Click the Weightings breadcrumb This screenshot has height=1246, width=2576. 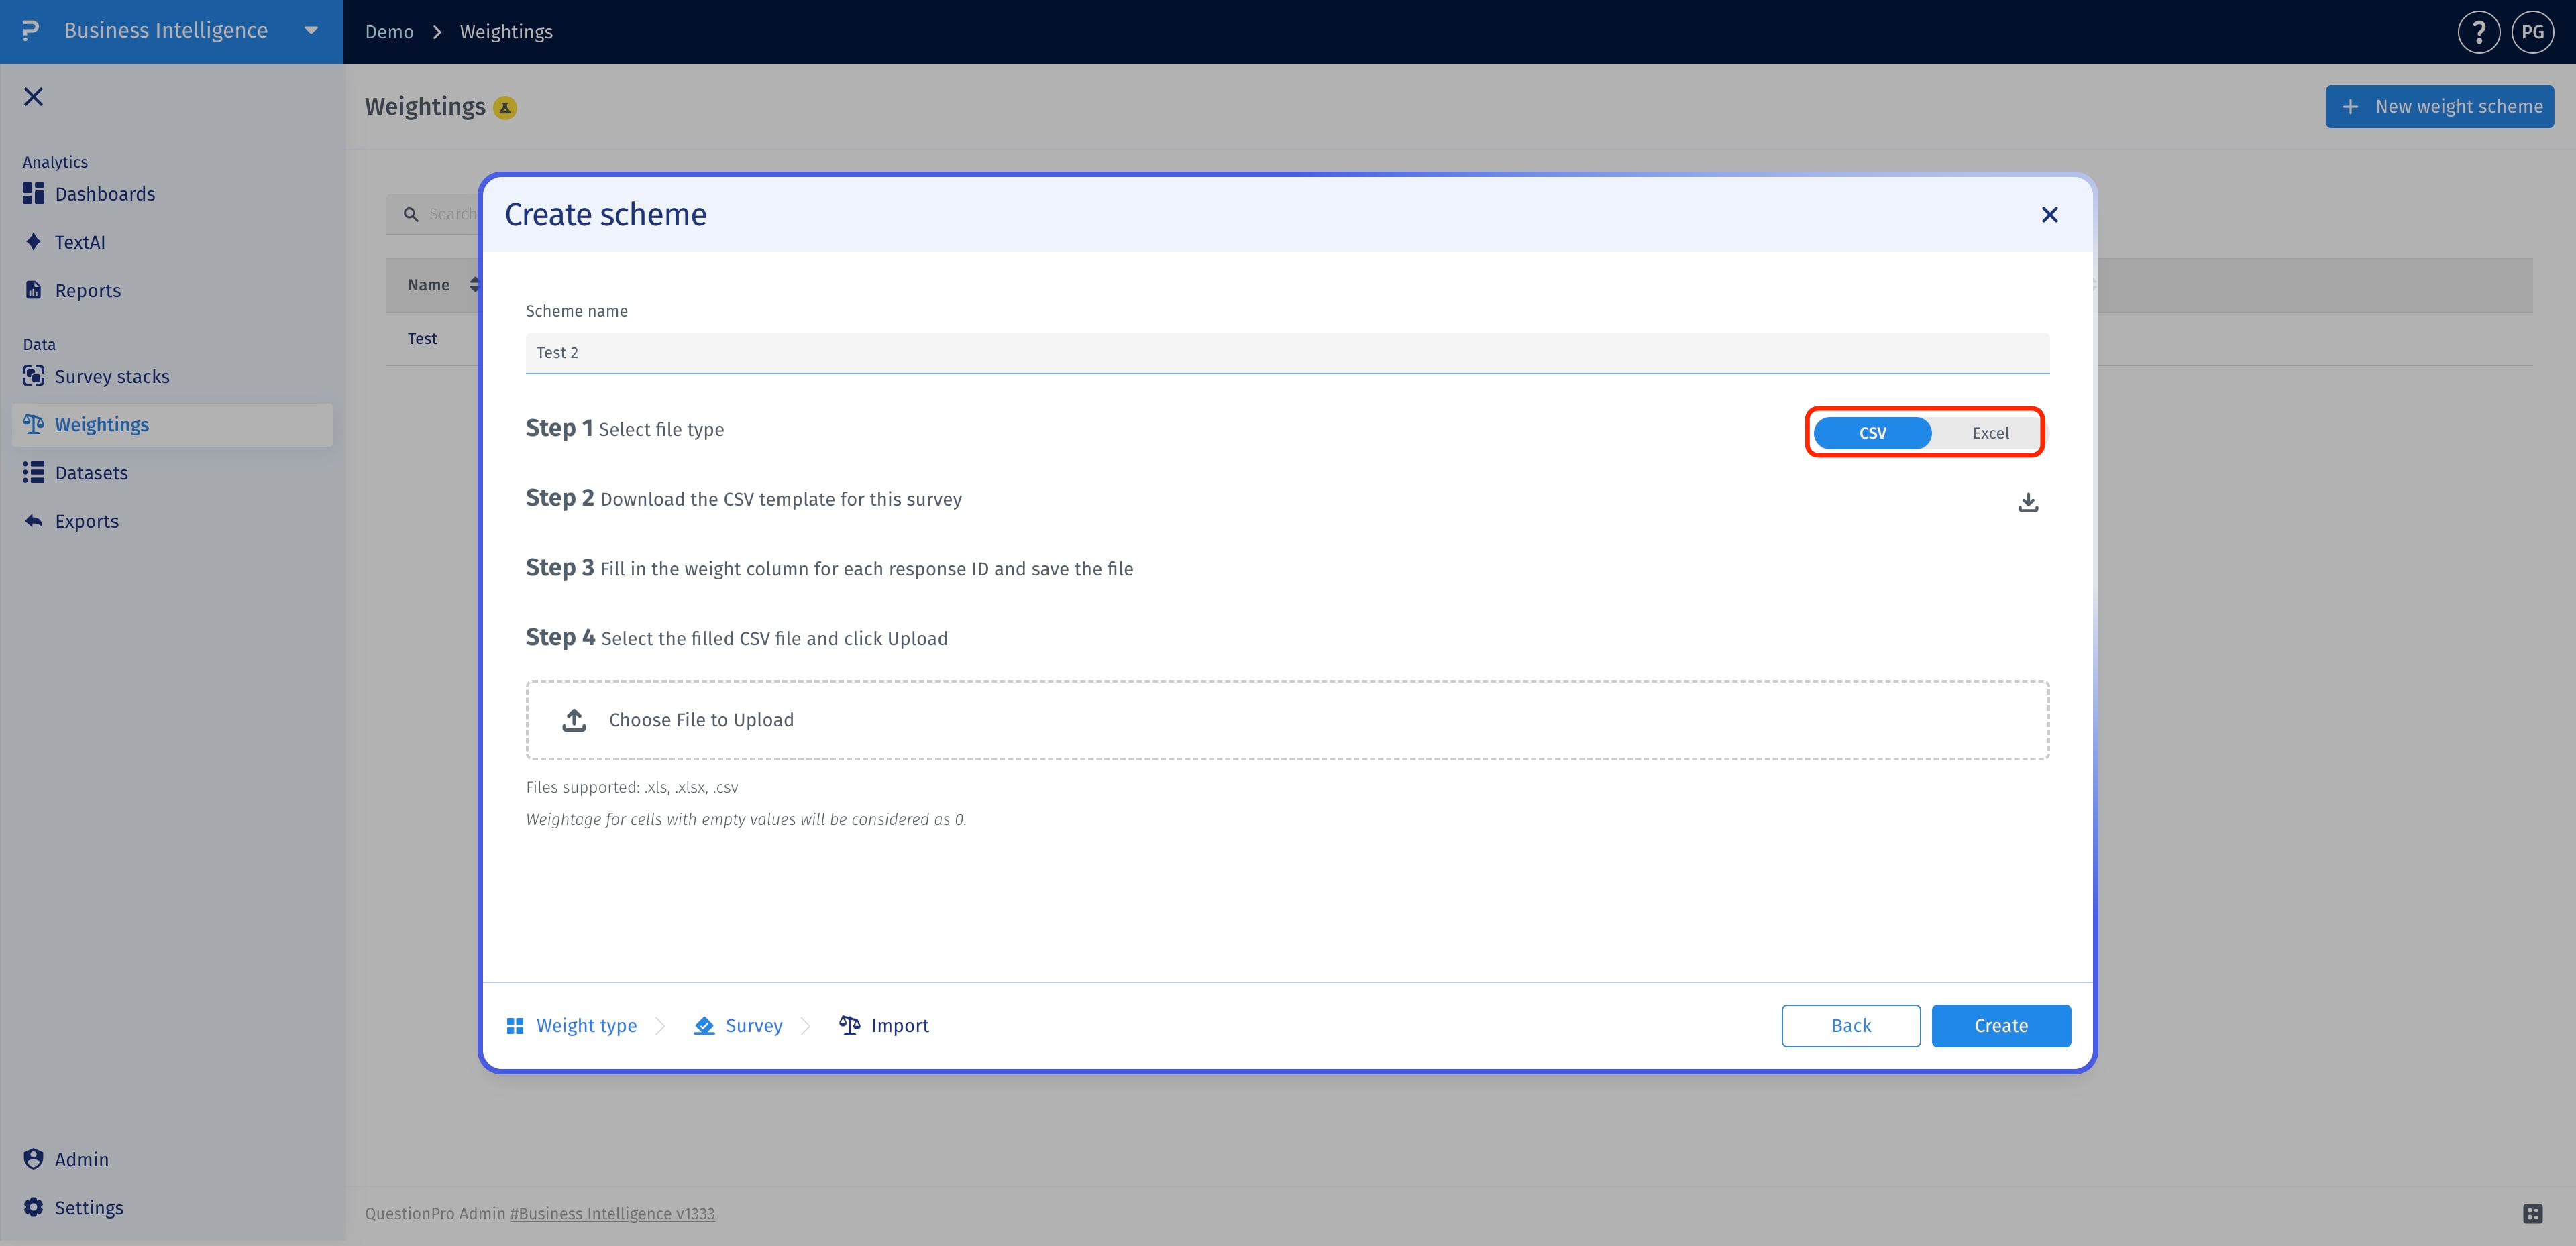coord(506,32)
